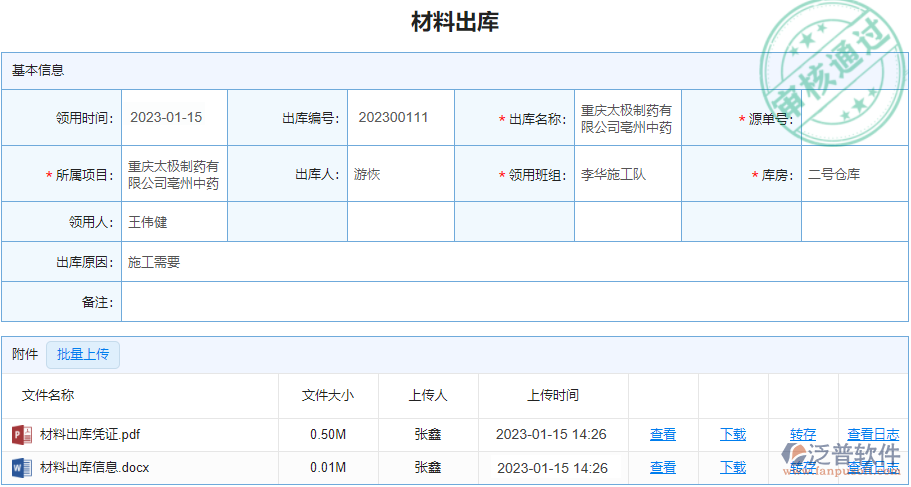Click the 批量上传 button
Image resolution: width=911 pixels, height=487 pixels.
click(83, 354)
